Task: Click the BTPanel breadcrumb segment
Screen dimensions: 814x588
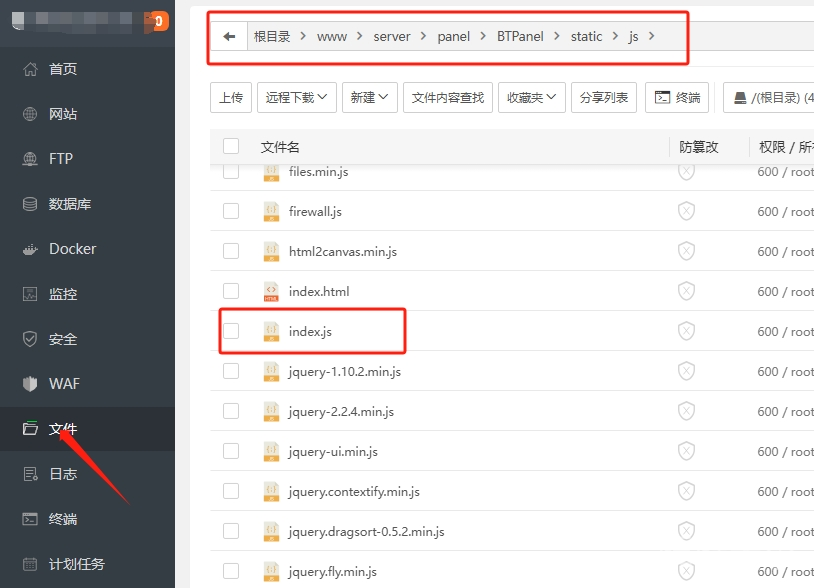Action: 520,36
